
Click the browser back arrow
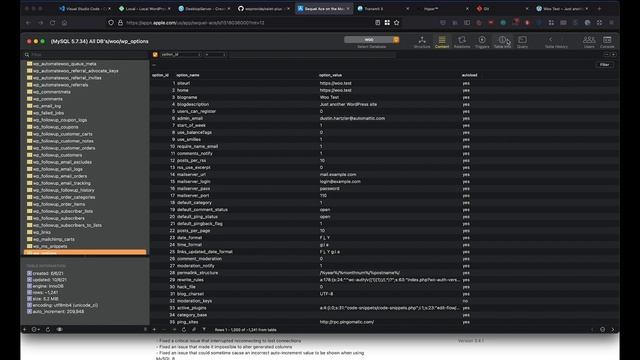[x=28, y=23]
